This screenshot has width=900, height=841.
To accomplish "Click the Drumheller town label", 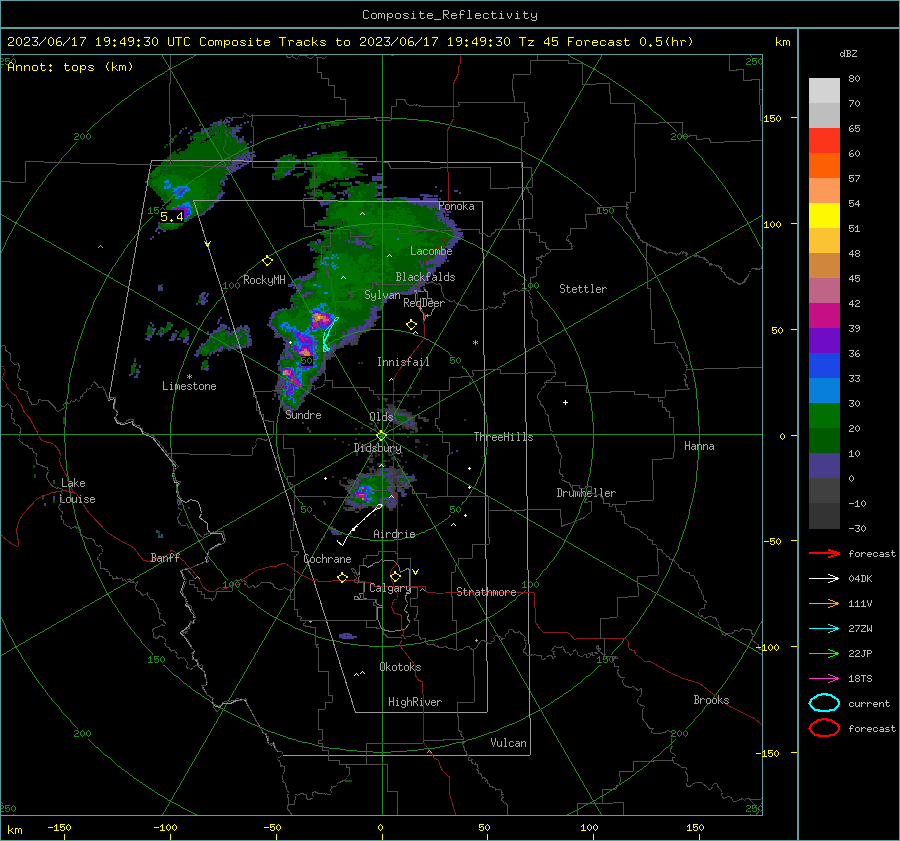I will [586, 493].
